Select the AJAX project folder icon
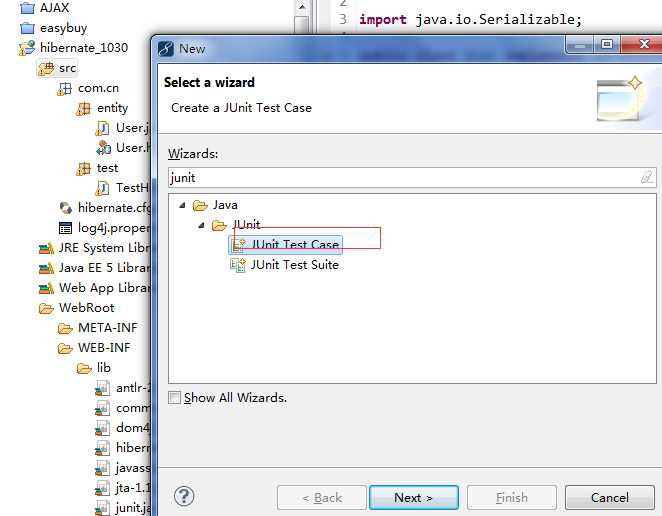Viewport: 662px width, 516px height. 27,8
